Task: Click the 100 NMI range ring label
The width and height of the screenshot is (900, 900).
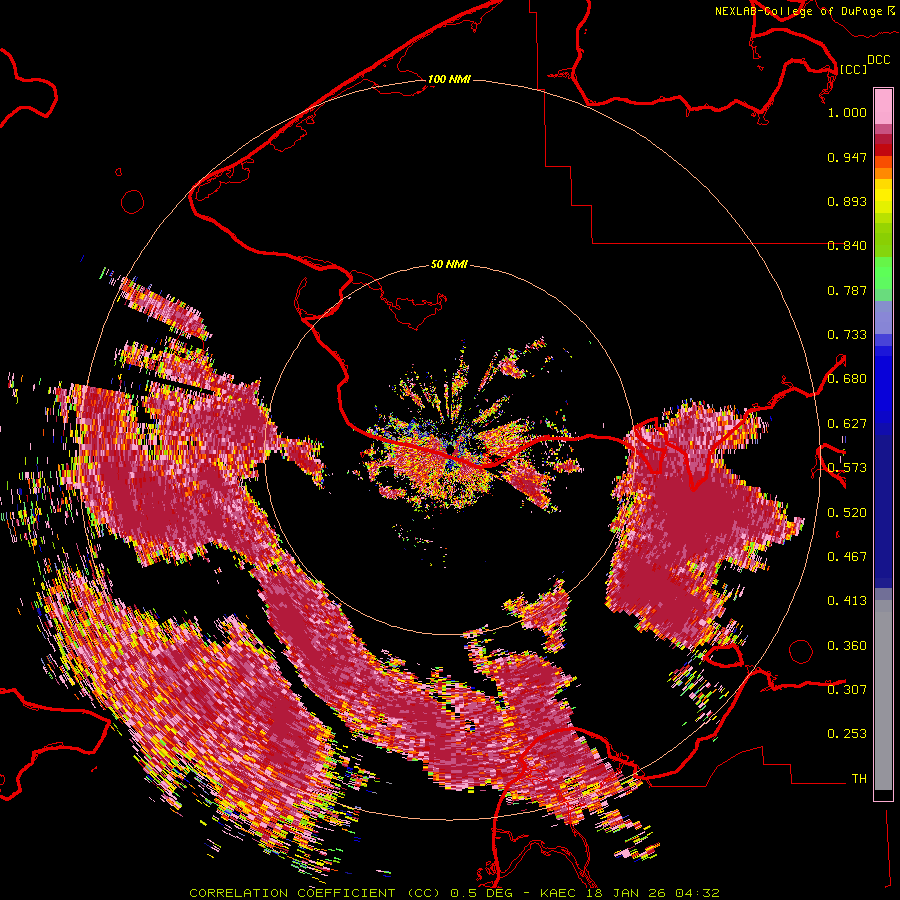Action: pyautogui.click(x=449, y=79)
